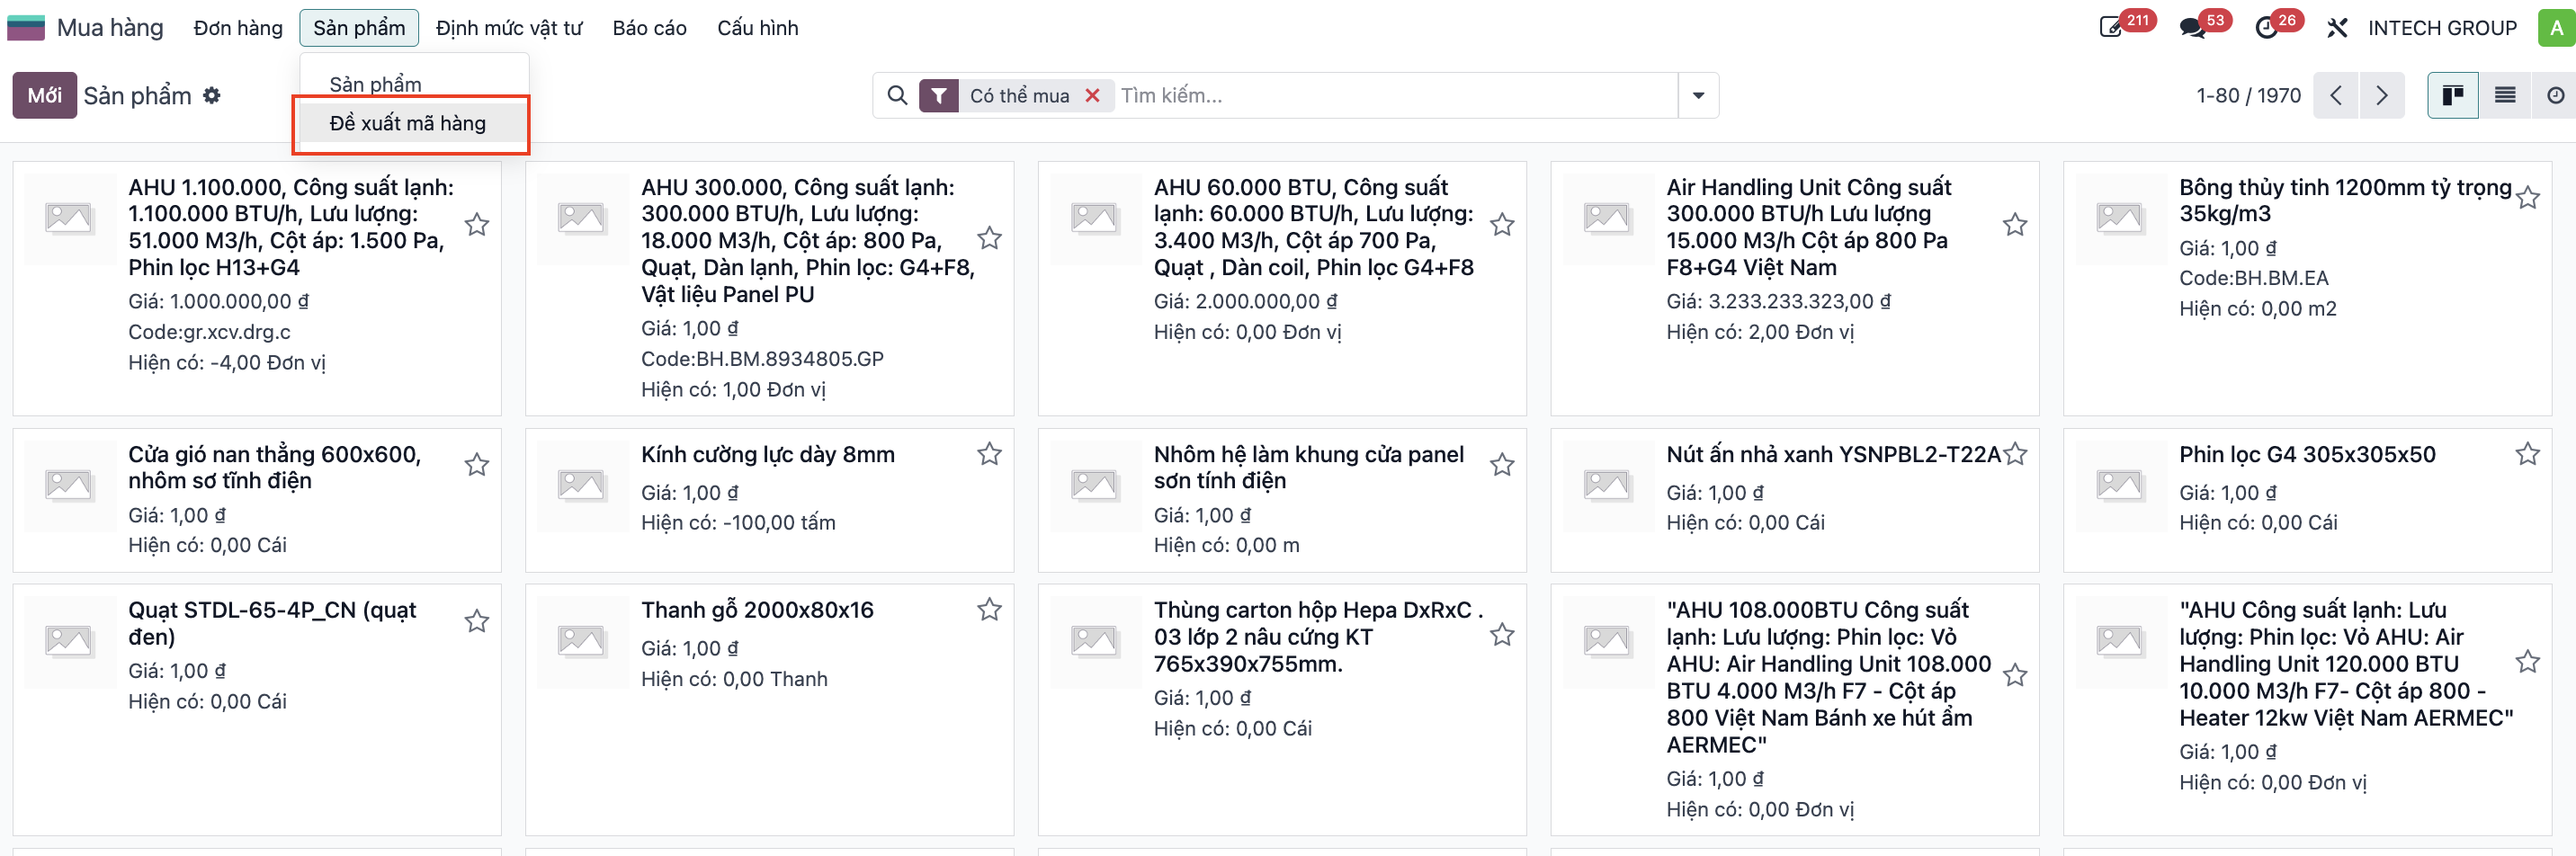Open the Định mức vật tư menu
Viewport: 2576px width, 856px height.
[x=508, y=28]
